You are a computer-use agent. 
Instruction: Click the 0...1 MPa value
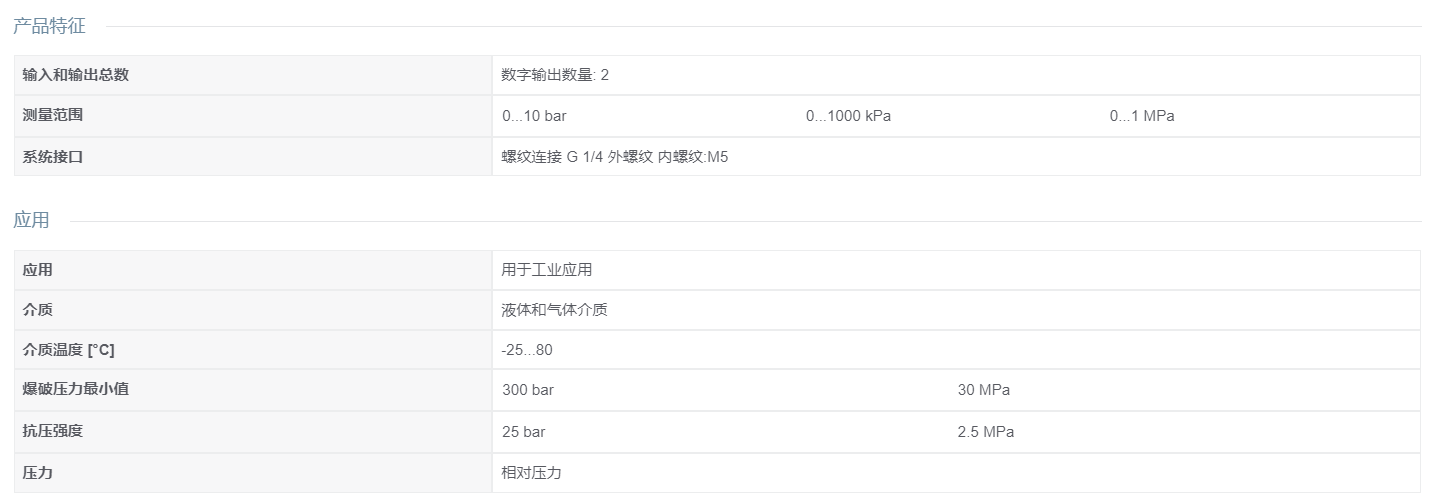(x=1142, y=116)
